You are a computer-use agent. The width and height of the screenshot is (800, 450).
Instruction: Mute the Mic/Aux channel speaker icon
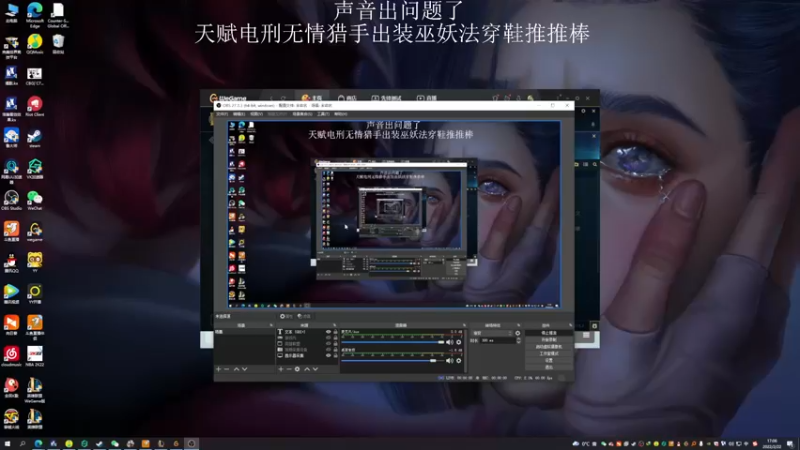[x=449, y=342]
